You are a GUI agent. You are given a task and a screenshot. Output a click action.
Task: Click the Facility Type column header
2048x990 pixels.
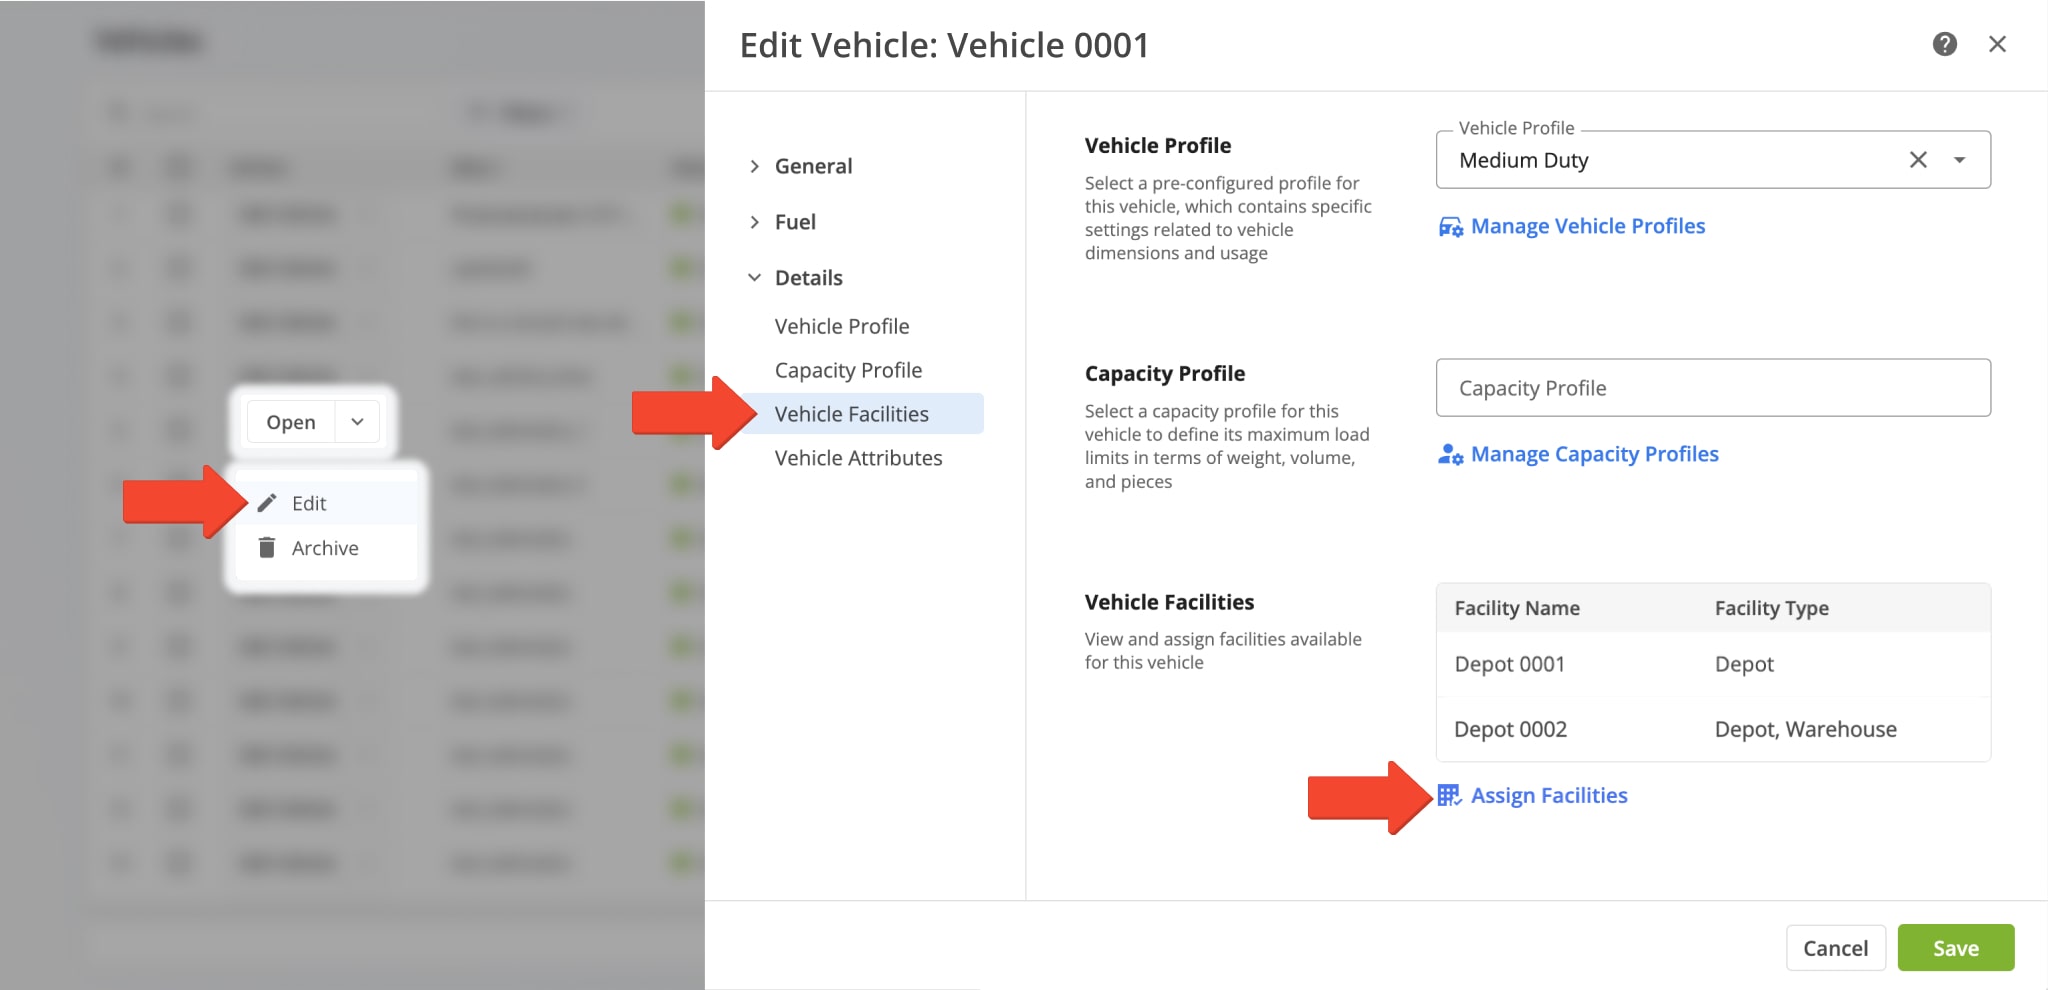tap(1771, 608)
